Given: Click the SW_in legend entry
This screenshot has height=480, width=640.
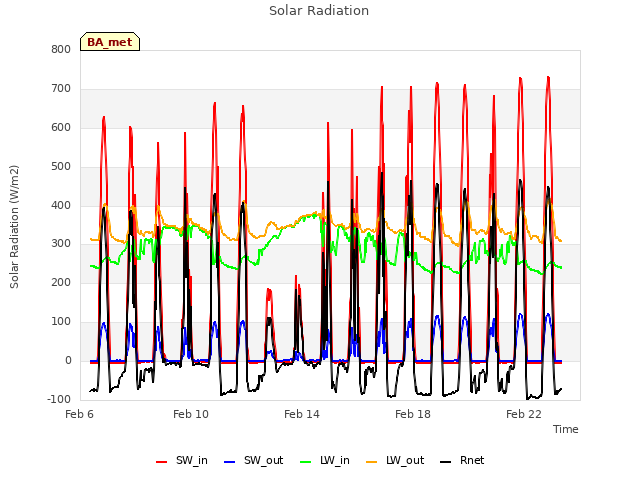Looking at the screenshot, I should 182,460.
